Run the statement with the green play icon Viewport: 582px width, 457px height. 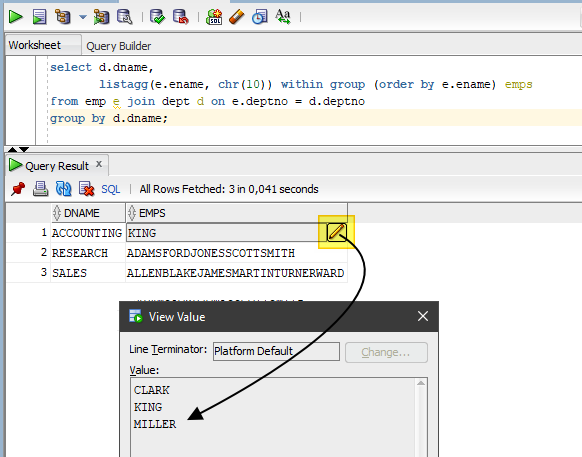[16, 17]
